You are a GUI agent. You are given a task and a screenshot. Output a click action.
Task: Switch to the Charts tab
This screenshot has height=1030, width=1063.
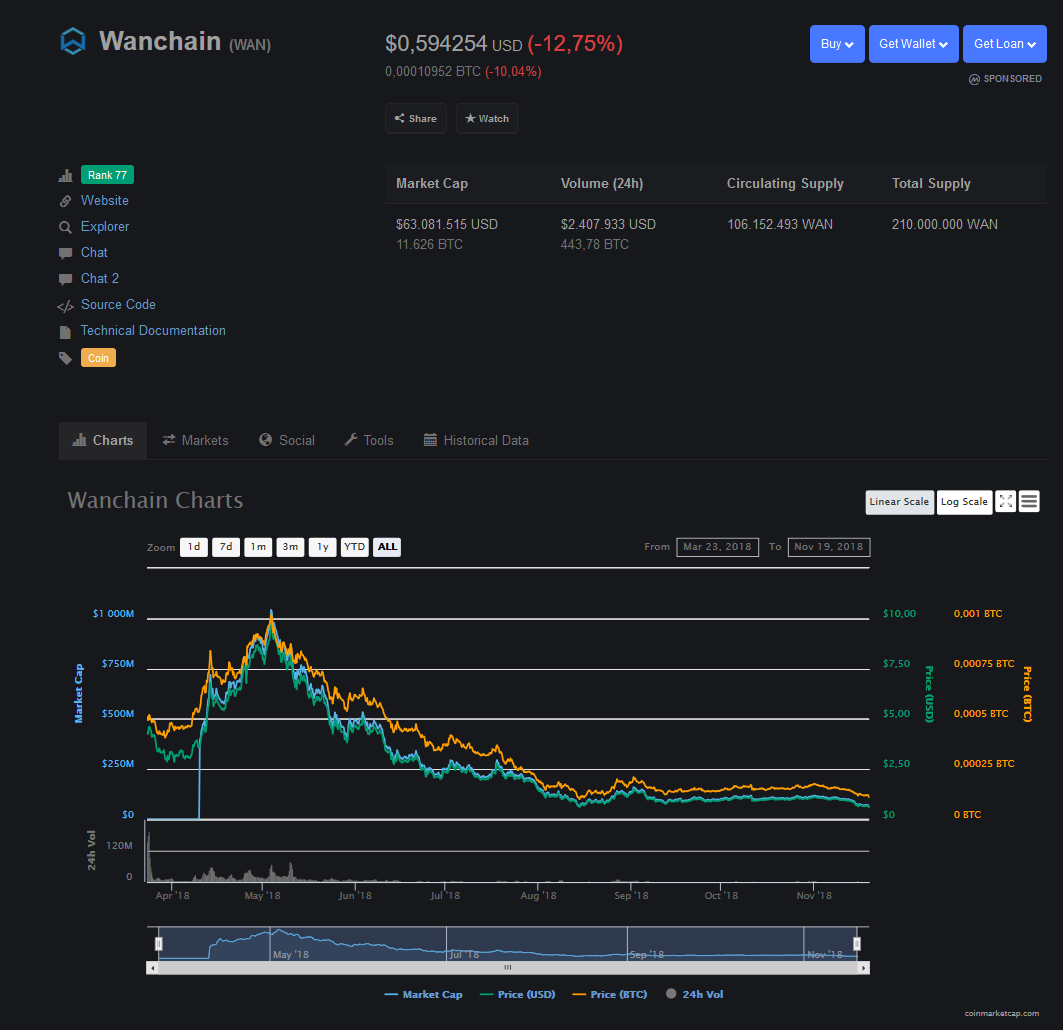click(103, 441)
